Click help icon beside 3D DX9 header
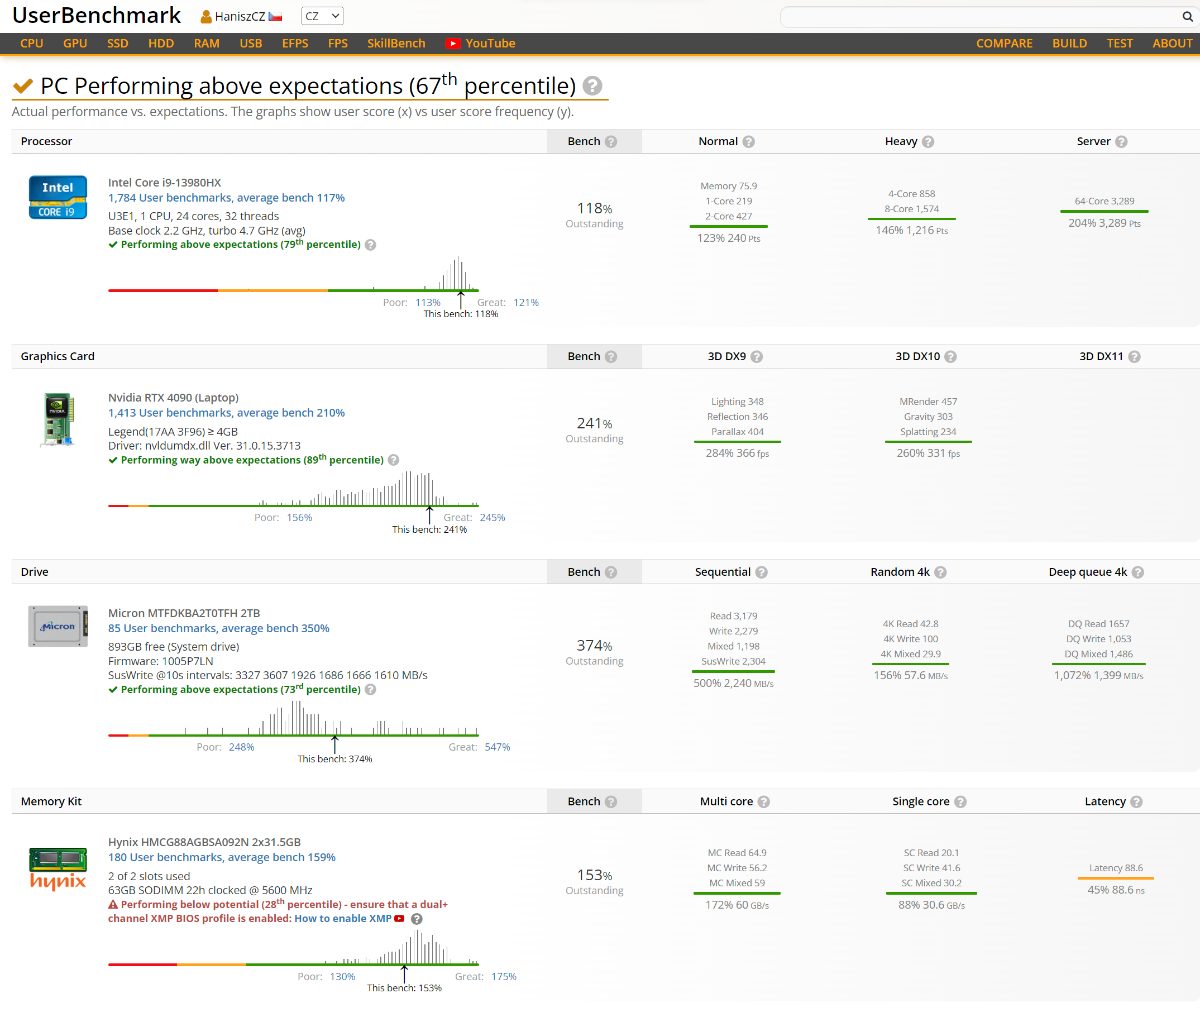The image size is (1200, 1017). tap(756, 357)
